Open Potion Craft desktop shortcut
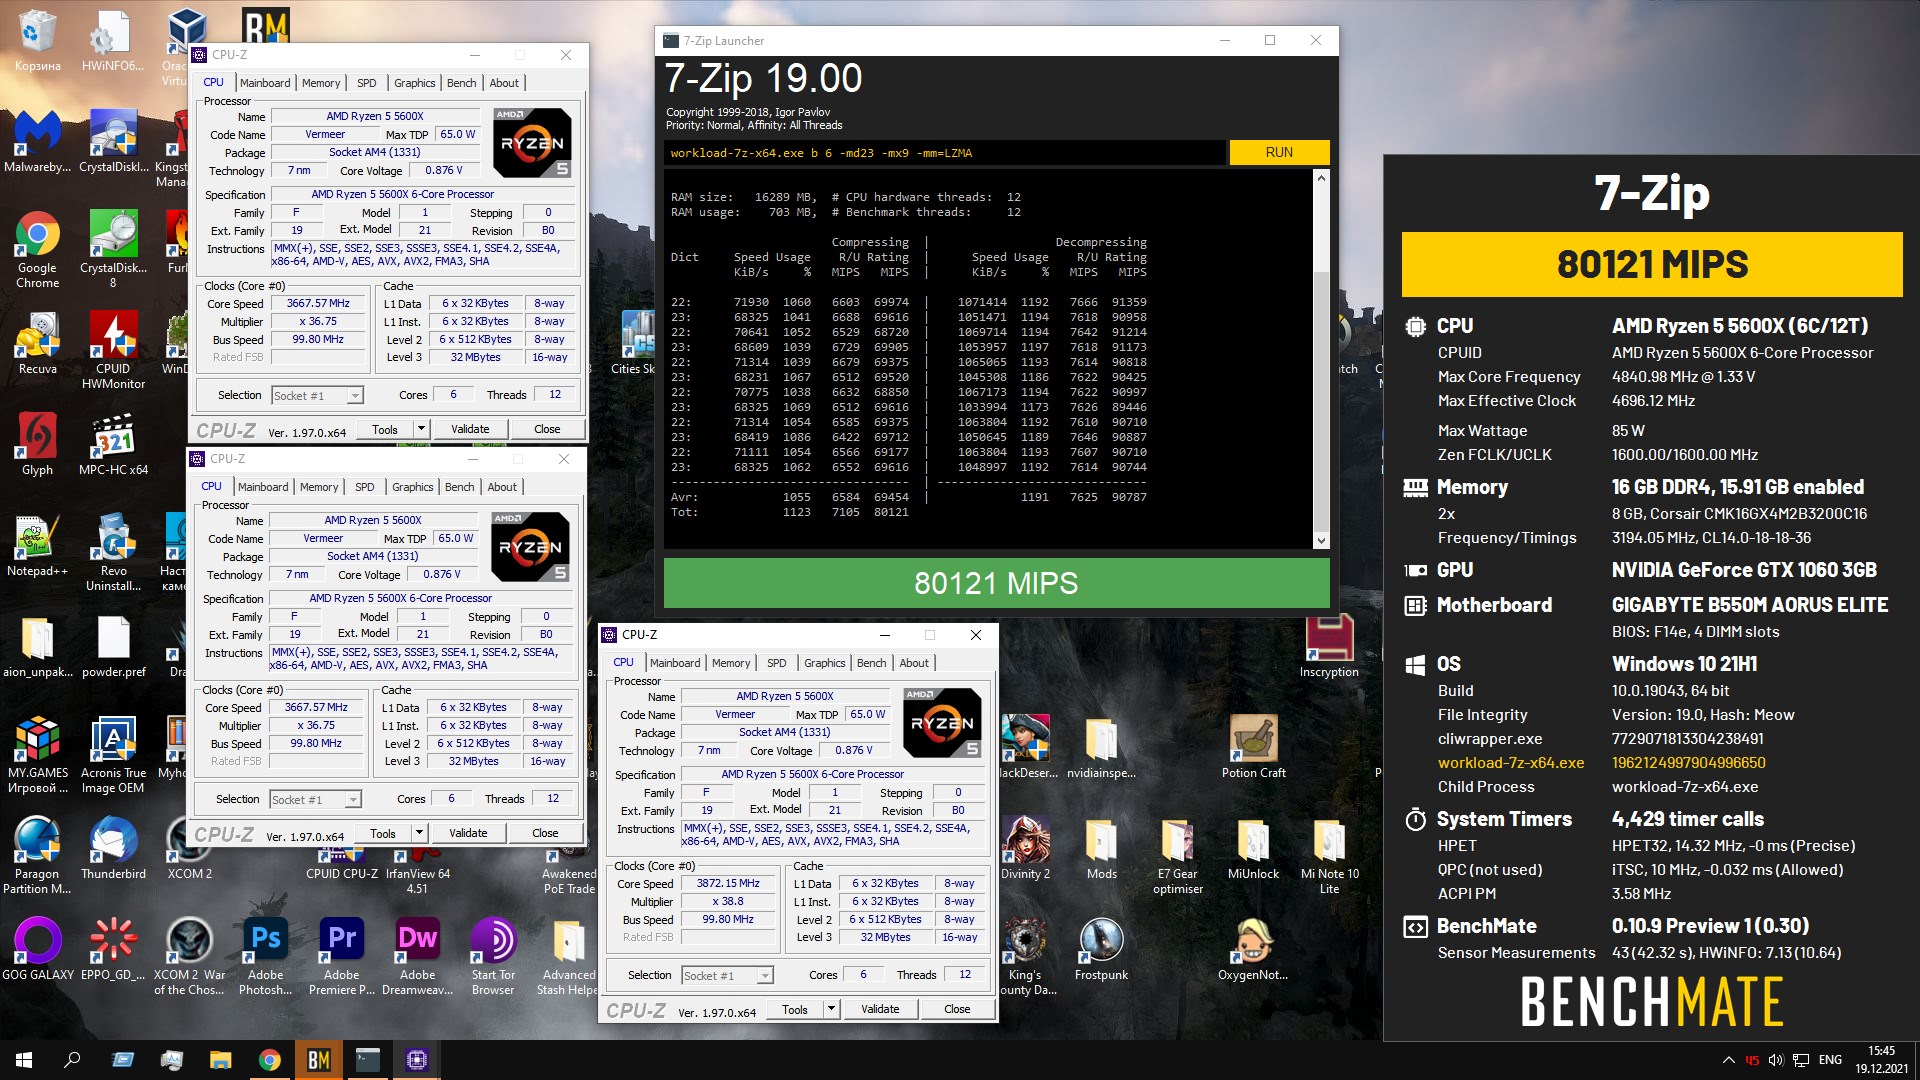 coord(1253,747)
